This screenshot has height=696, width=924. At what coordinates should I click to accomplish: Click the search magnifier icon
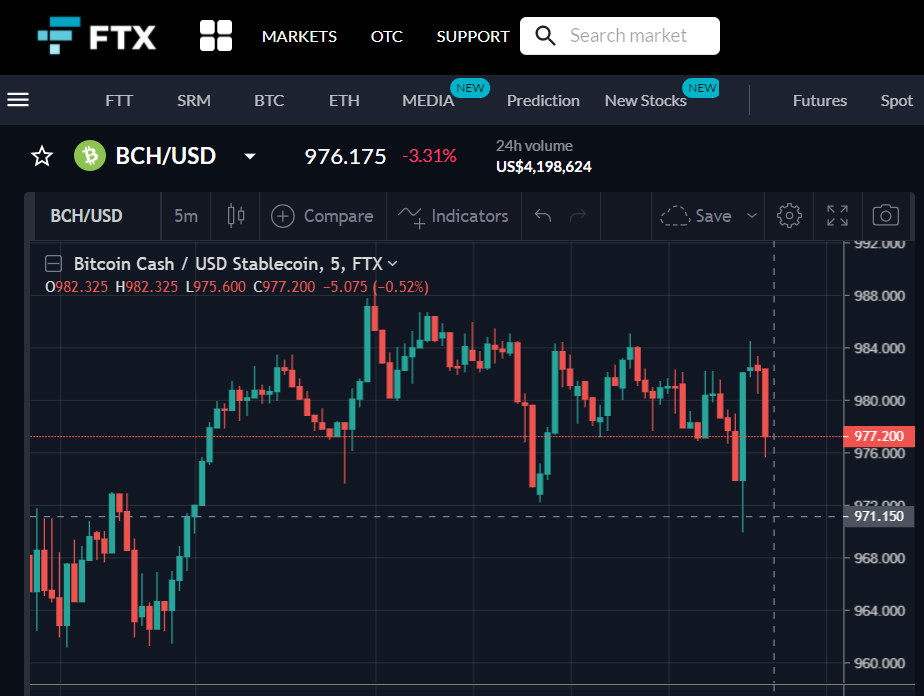point(545,36)
